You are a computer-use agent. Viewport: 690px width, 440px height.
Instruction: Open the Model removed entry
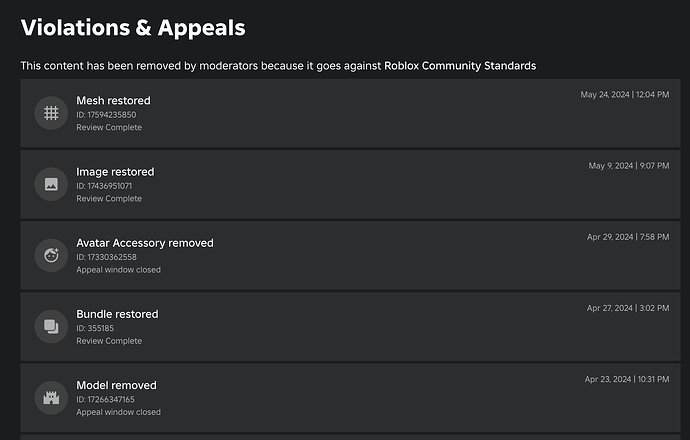coord(350,398)
